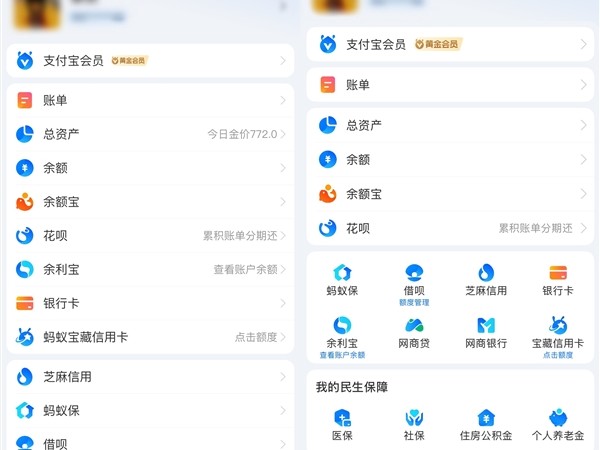Select 芝麻信用 label in left list
The height and width of the screenshot is (450, 600).
click(67, 377)
